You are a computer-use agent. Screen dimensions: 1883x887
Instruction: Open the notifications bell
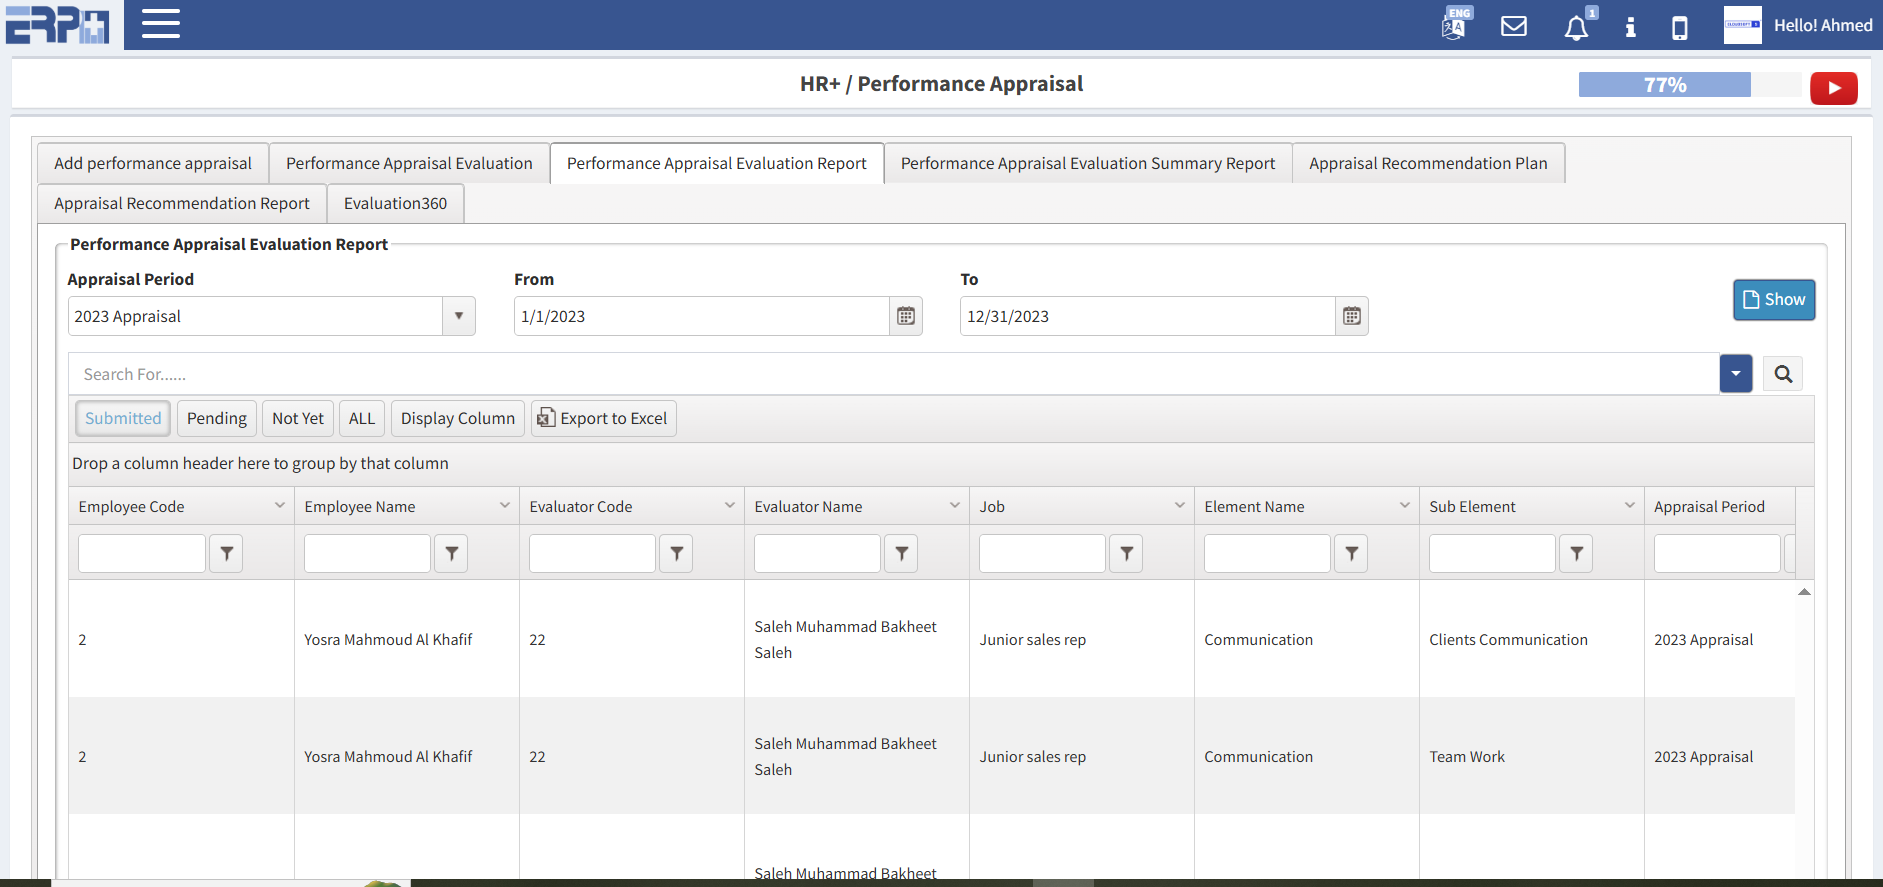pos(1576,27)
